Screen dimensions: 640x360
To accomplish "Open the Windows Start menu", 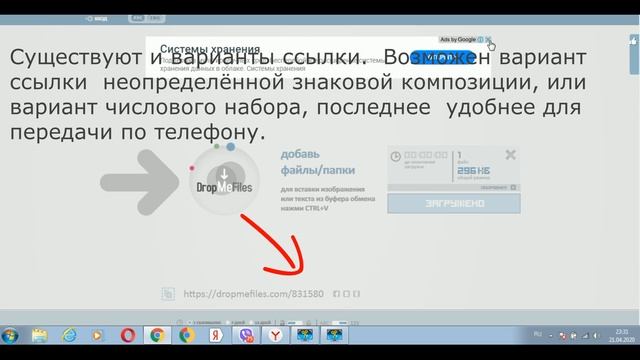I will 10,336.
